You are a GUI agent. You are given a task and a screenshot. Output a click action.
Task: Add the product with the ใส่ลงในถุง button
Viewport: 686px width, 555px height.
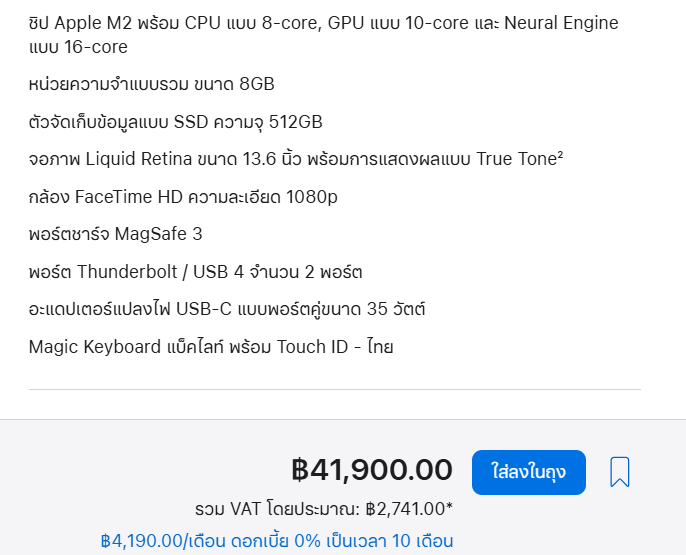click(x=528, y=472)
